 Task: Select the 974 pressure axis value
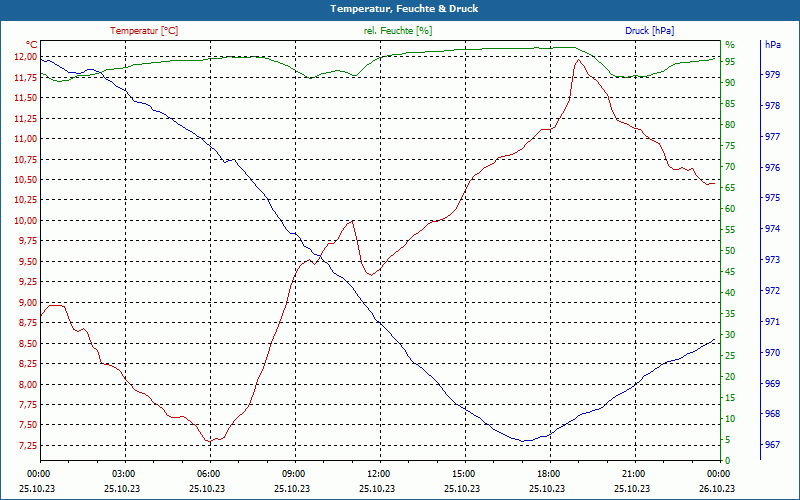(x=773, y=228)
